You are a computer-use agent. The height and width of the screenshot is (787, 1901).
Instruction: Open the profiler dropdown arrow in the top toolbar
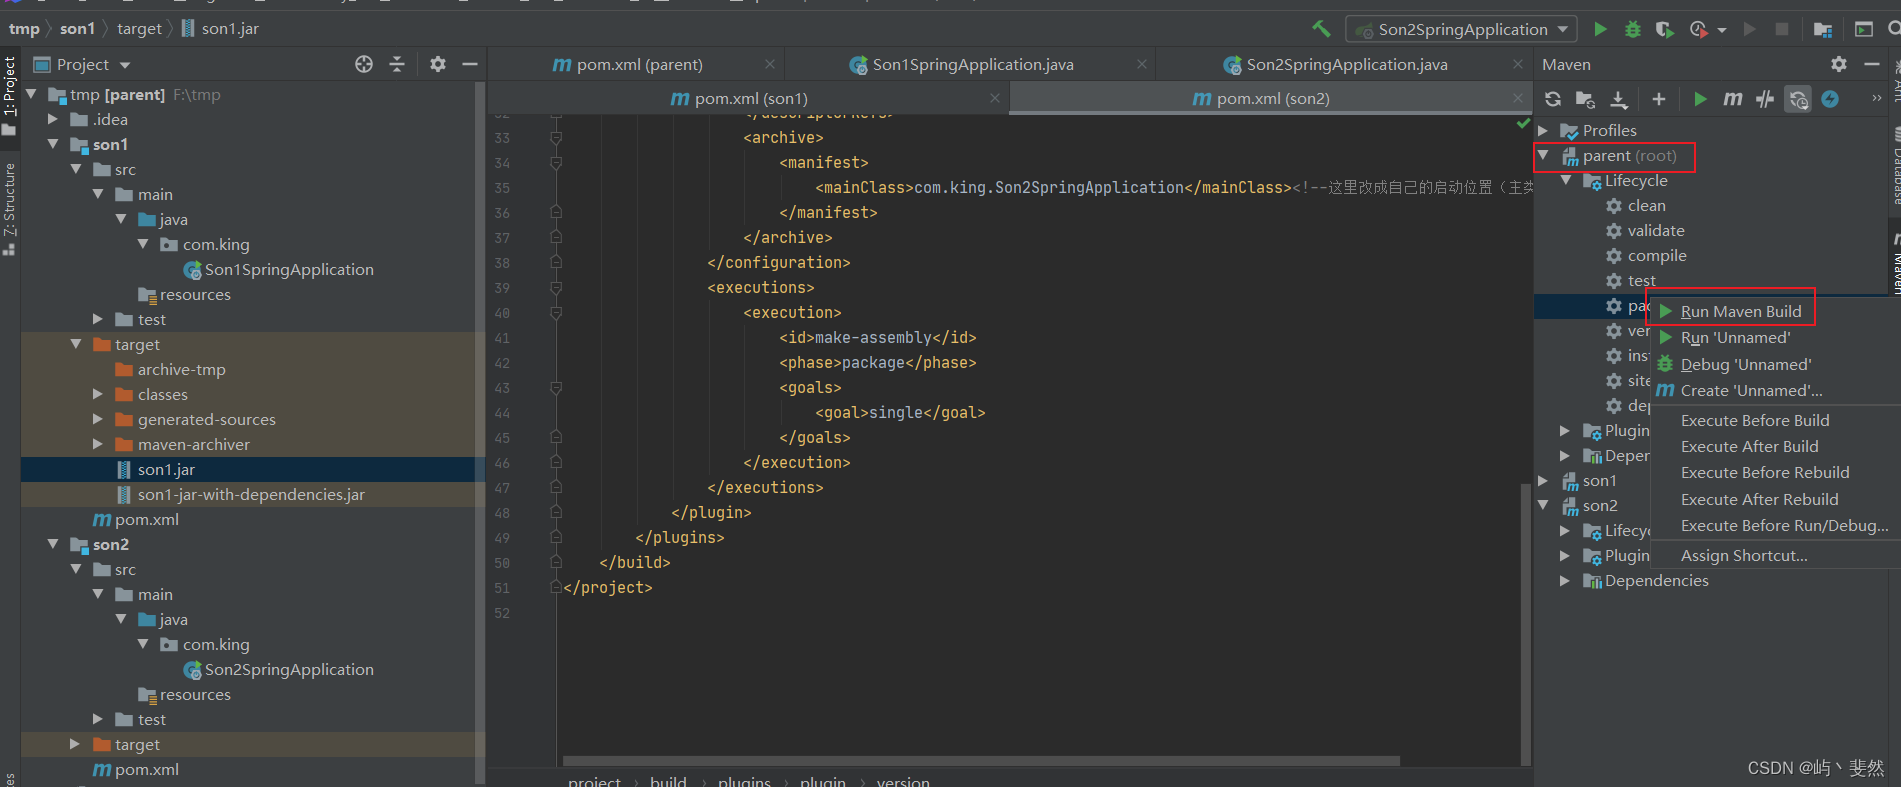(x=1722, y=30)
